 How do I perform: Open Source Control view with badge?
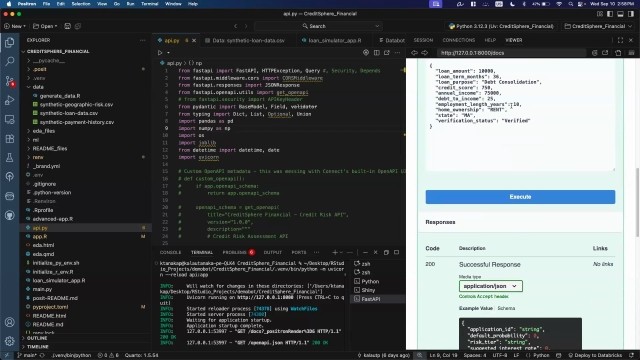[x=9, y=81]
